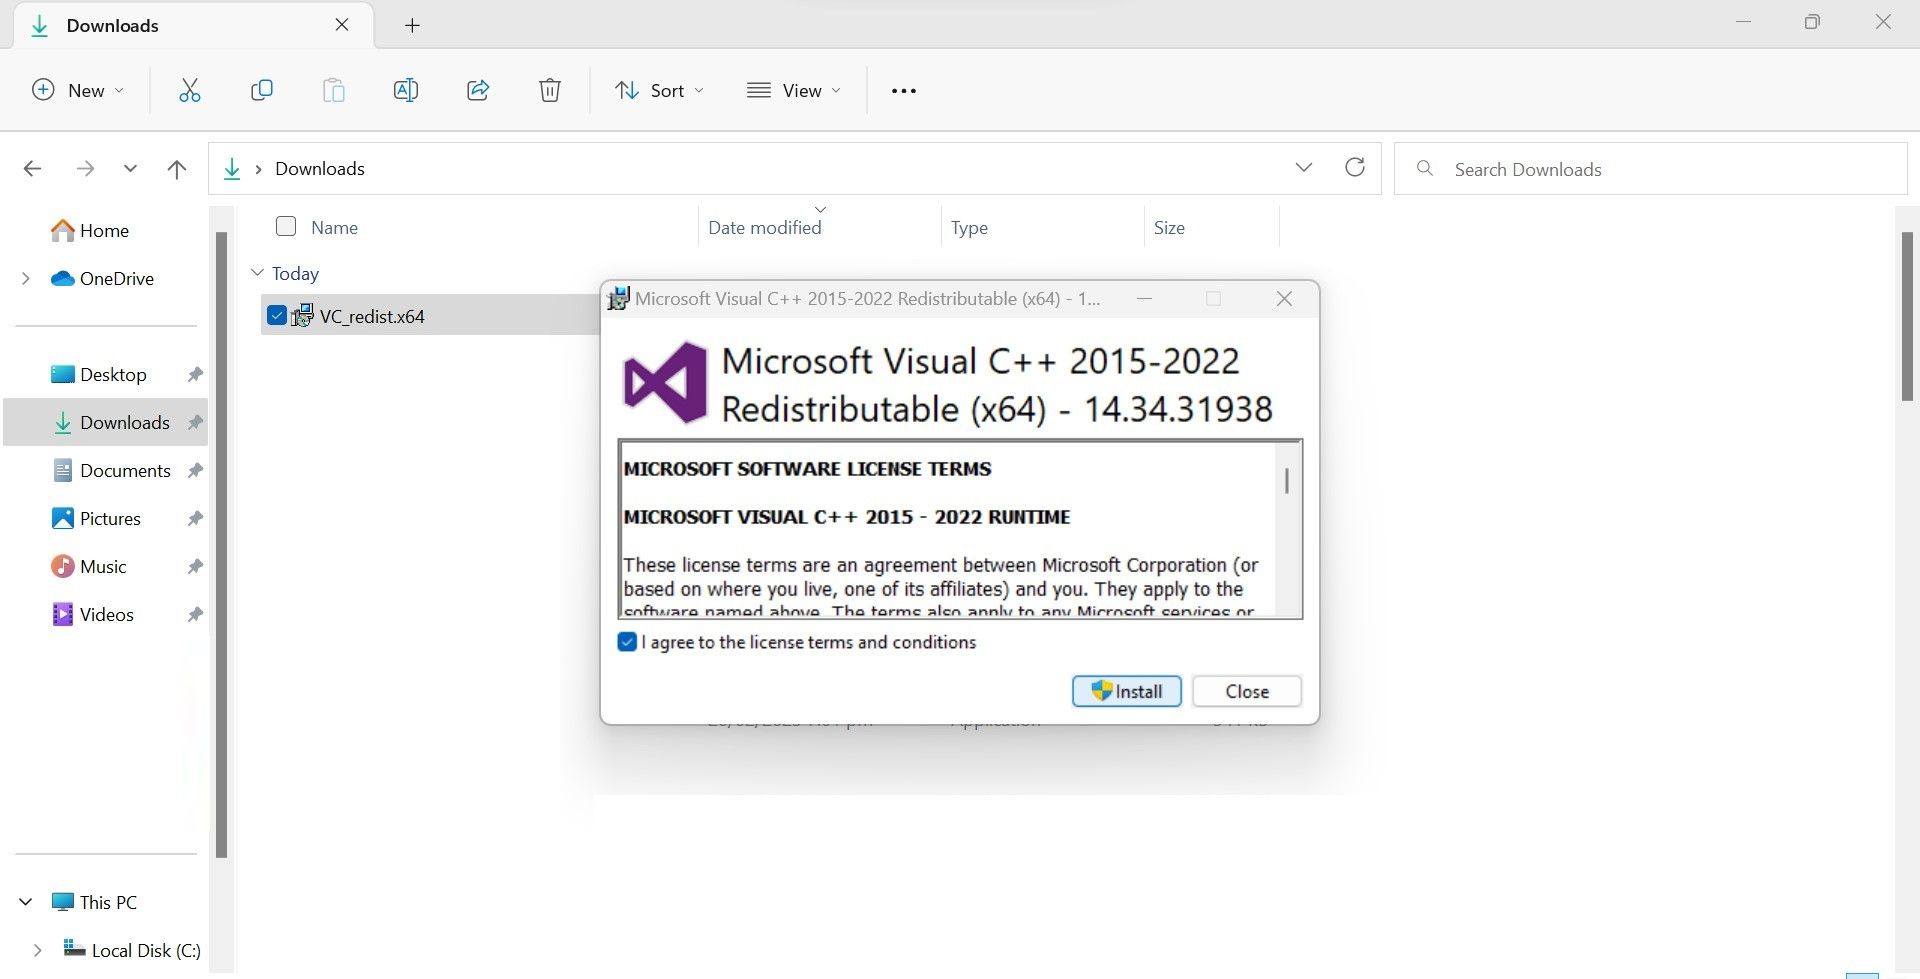Click the Share icon in toolbar

tap(478, 91)
